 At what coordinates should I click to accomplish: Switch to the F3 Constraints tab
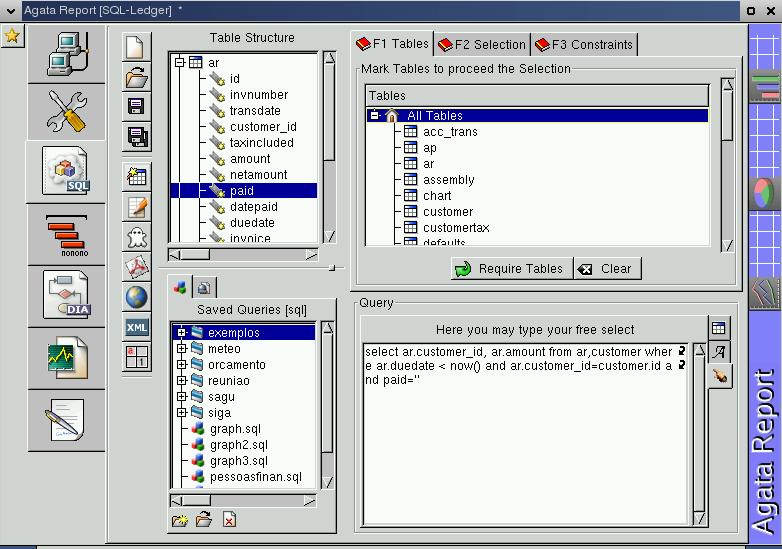[x=585, y=44]
